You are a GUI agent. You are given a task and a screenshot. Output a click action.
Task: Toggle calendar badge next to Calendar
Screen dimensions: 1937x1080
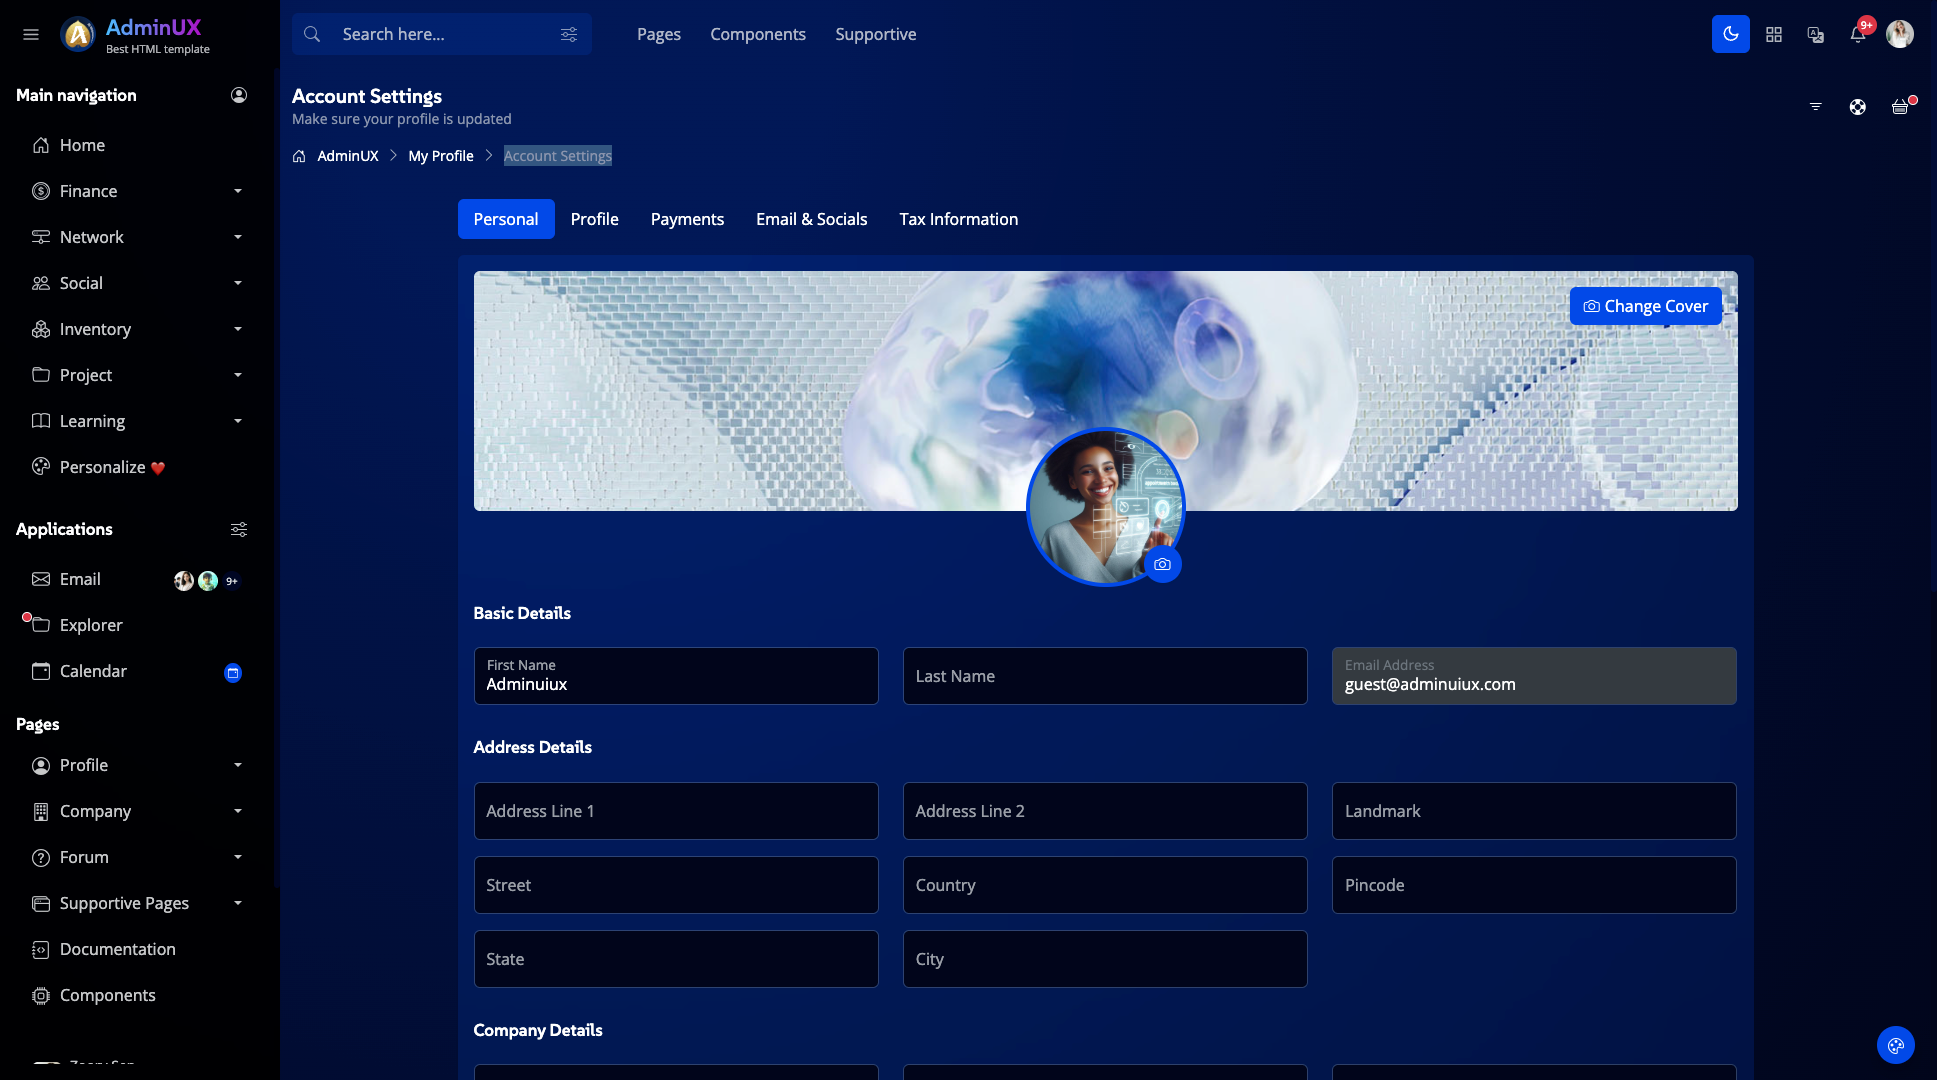tap(233, 673)
